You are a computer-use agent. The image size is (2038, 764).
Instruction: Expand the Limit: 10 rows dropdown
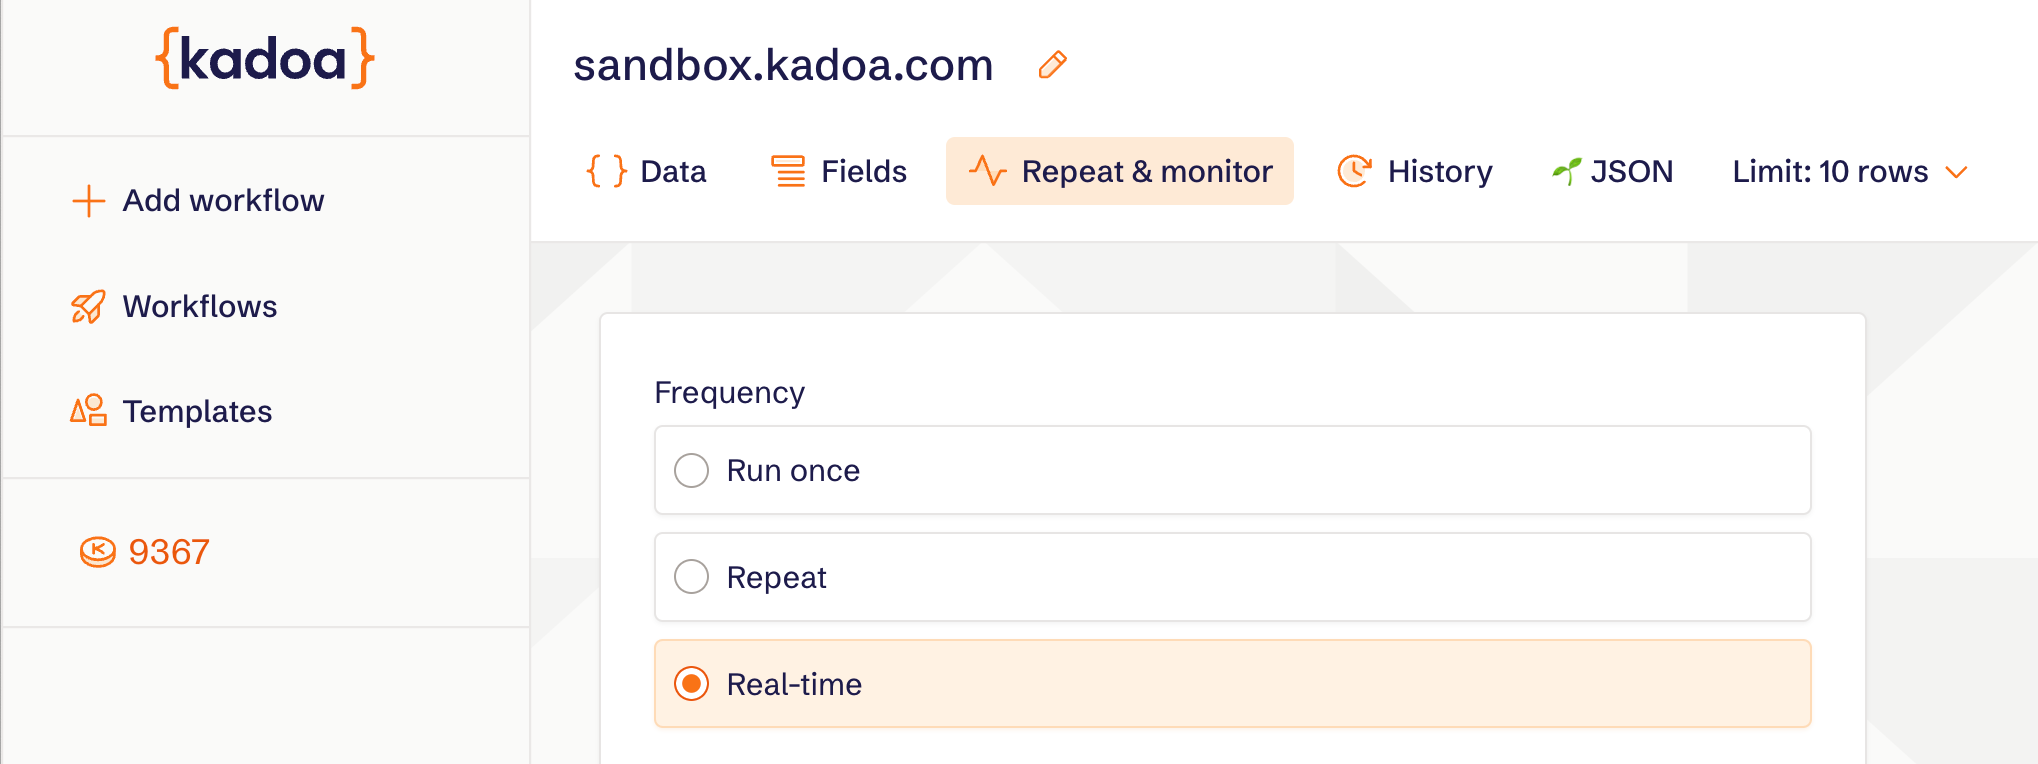tap(1830, 172)
